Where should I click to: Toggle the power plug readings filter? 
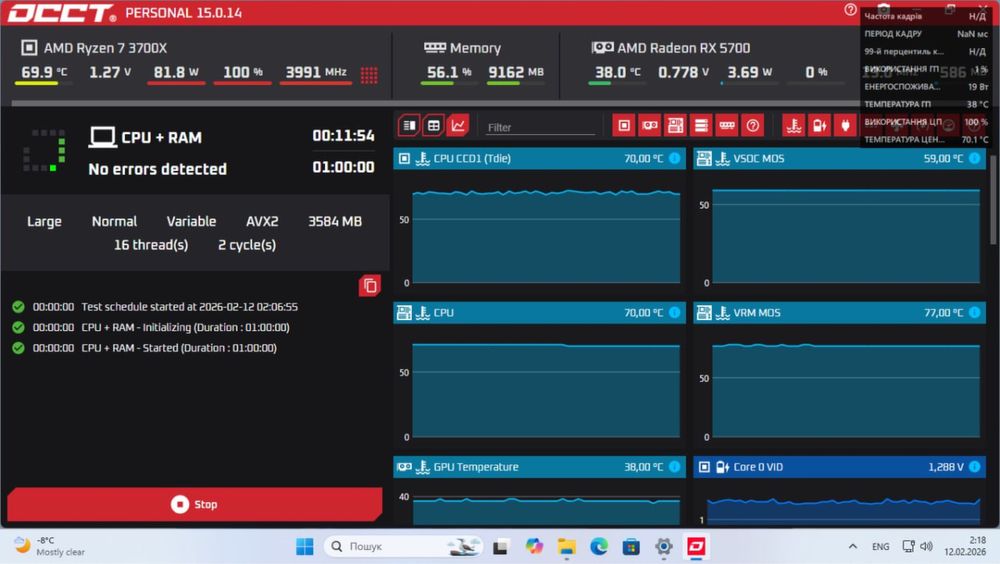click(845, 126)
